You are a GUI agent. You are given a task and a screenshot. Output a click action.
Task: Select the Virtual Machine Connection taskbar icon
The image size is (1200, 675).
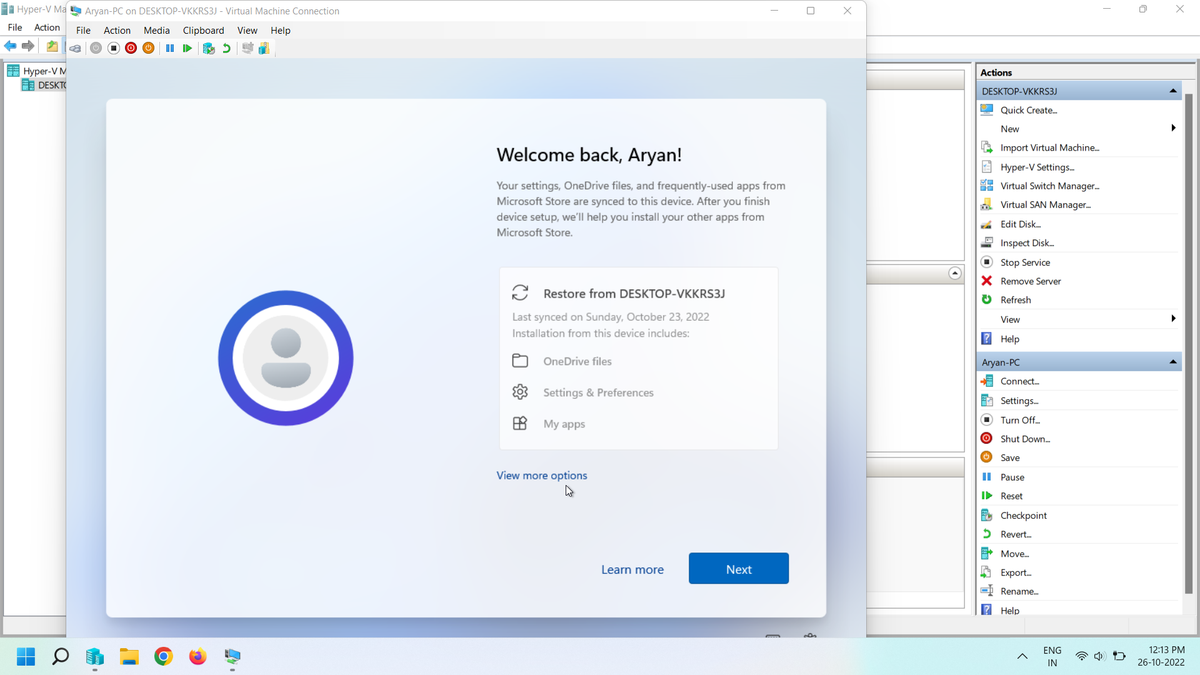[x=232, y=656]
